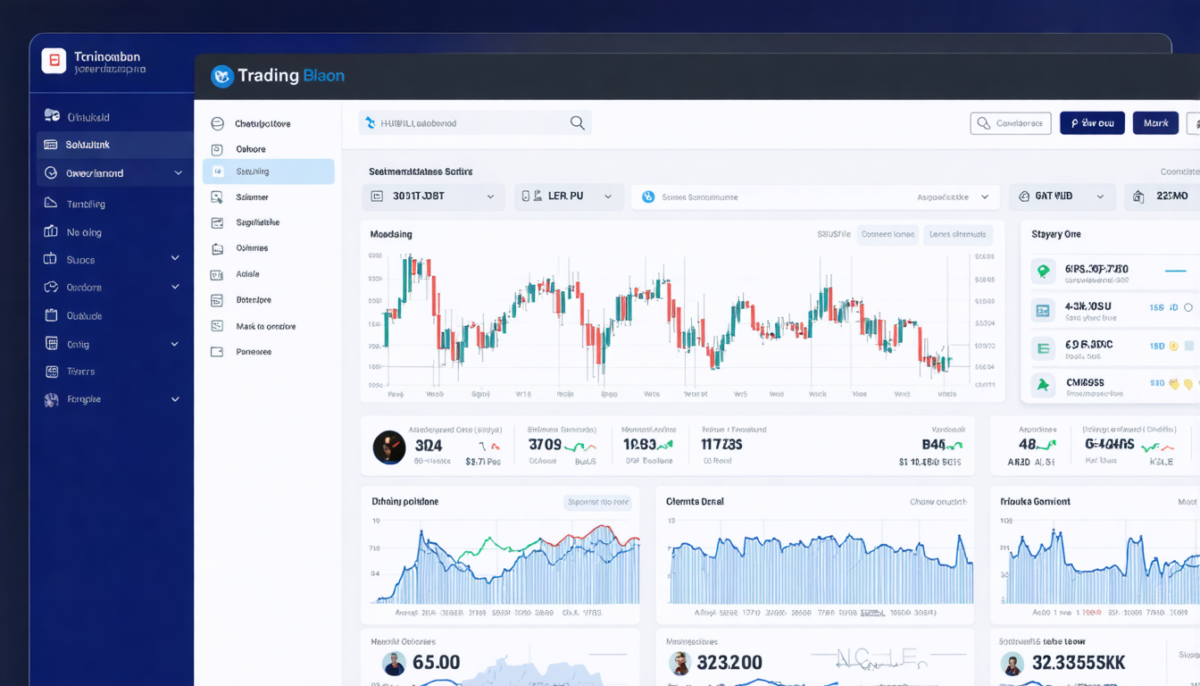Expand the Oxdore chevron in dark sidebar

175,287
